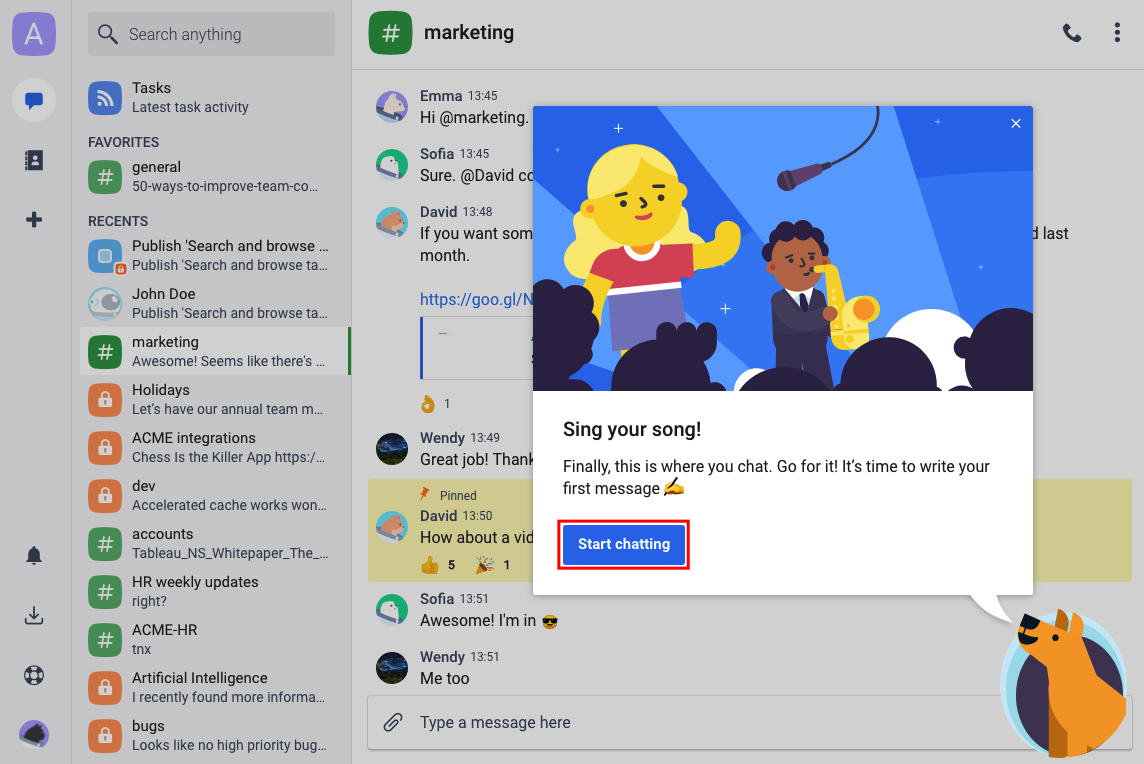Click Emma's avatar in the chat

coord(392,107)
